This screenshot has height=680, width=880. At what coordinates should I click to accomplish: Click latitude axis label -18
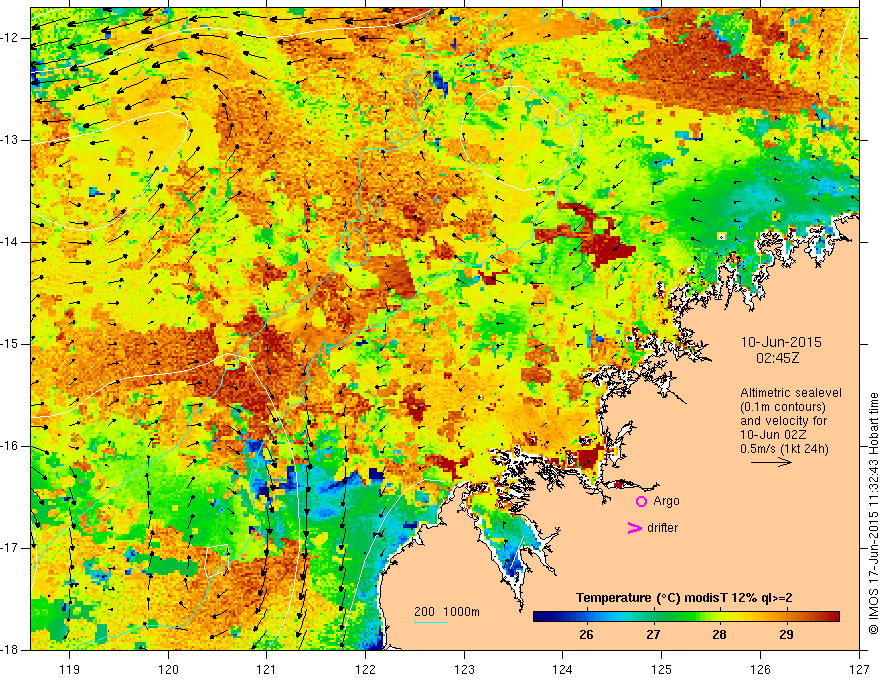(x=10, y=650)
